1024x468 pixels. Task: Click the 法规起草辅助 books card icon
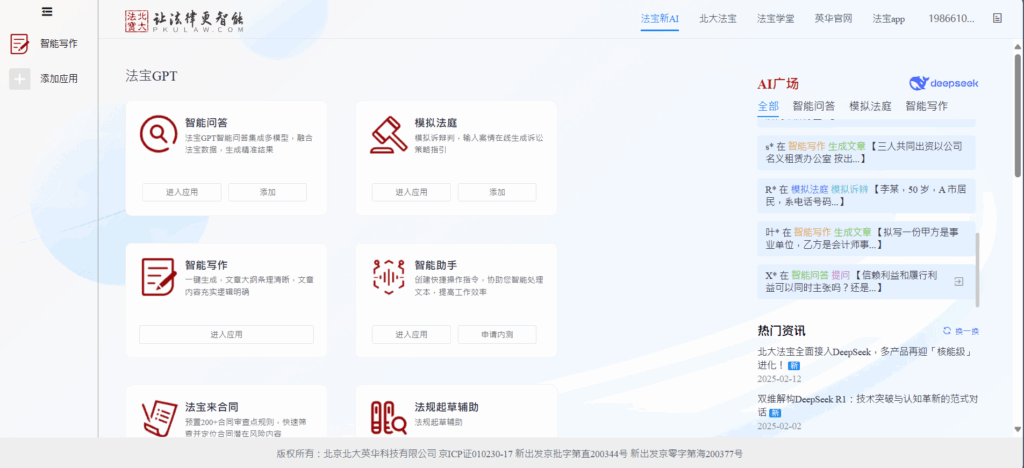tap(389, 418)
